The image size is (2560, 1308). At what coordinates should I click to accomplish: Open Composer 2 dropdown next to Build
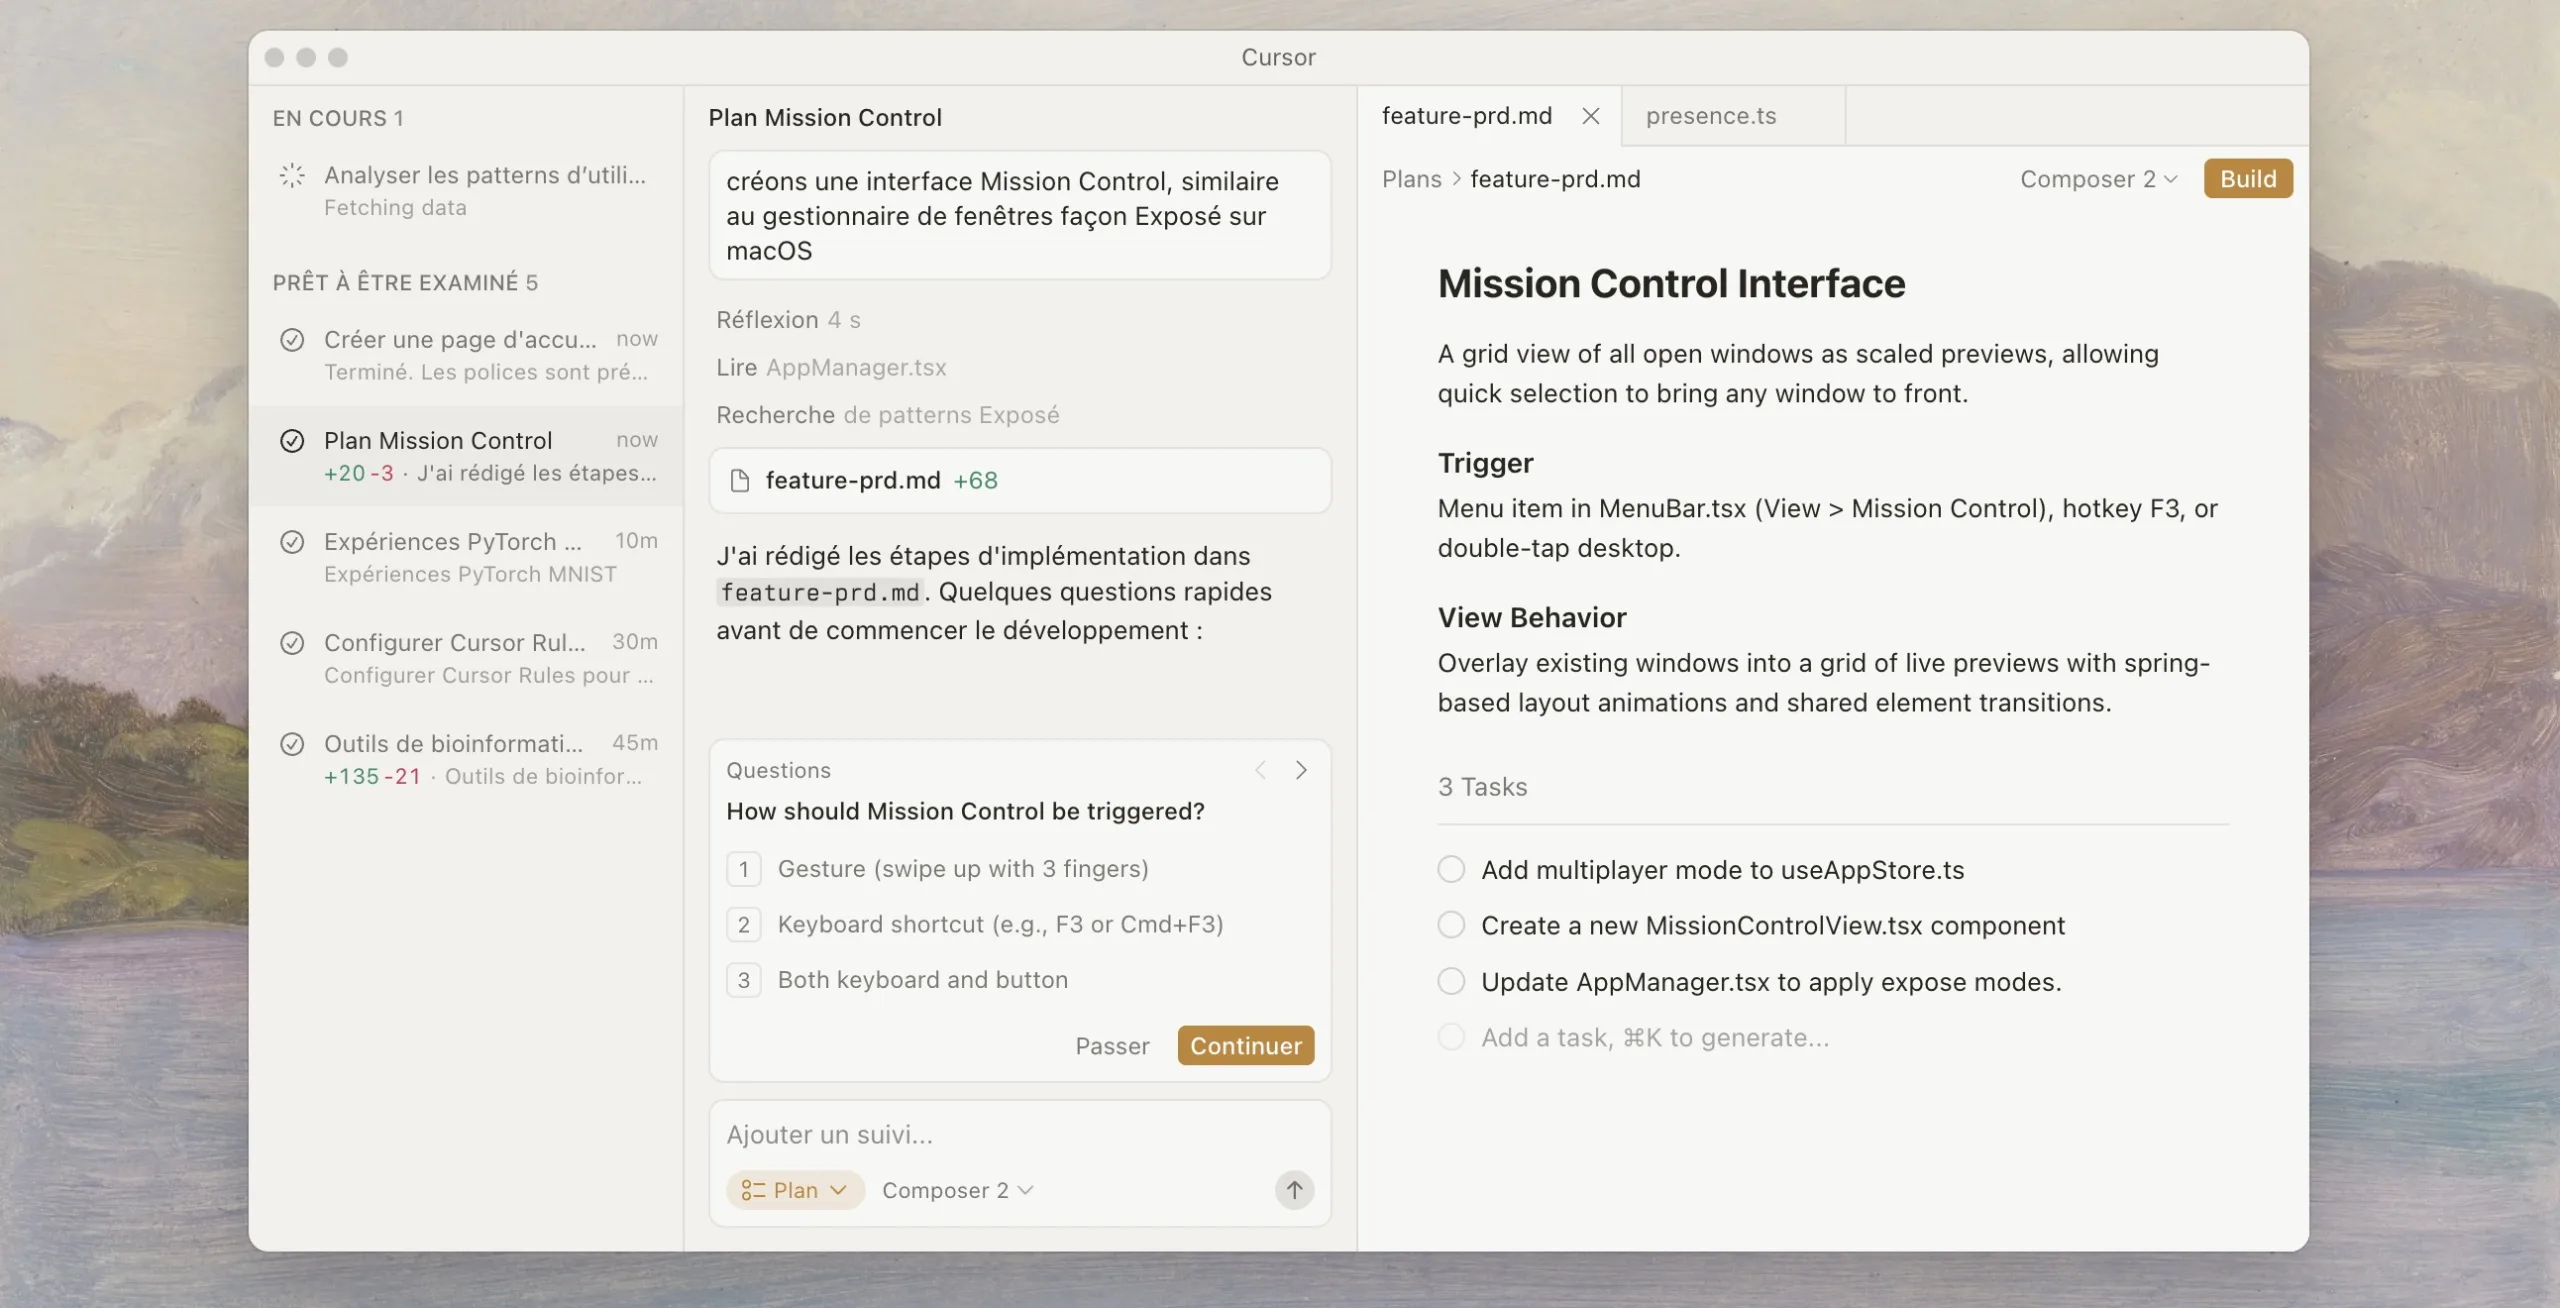pyautogui.click(x=2098, y=179)
